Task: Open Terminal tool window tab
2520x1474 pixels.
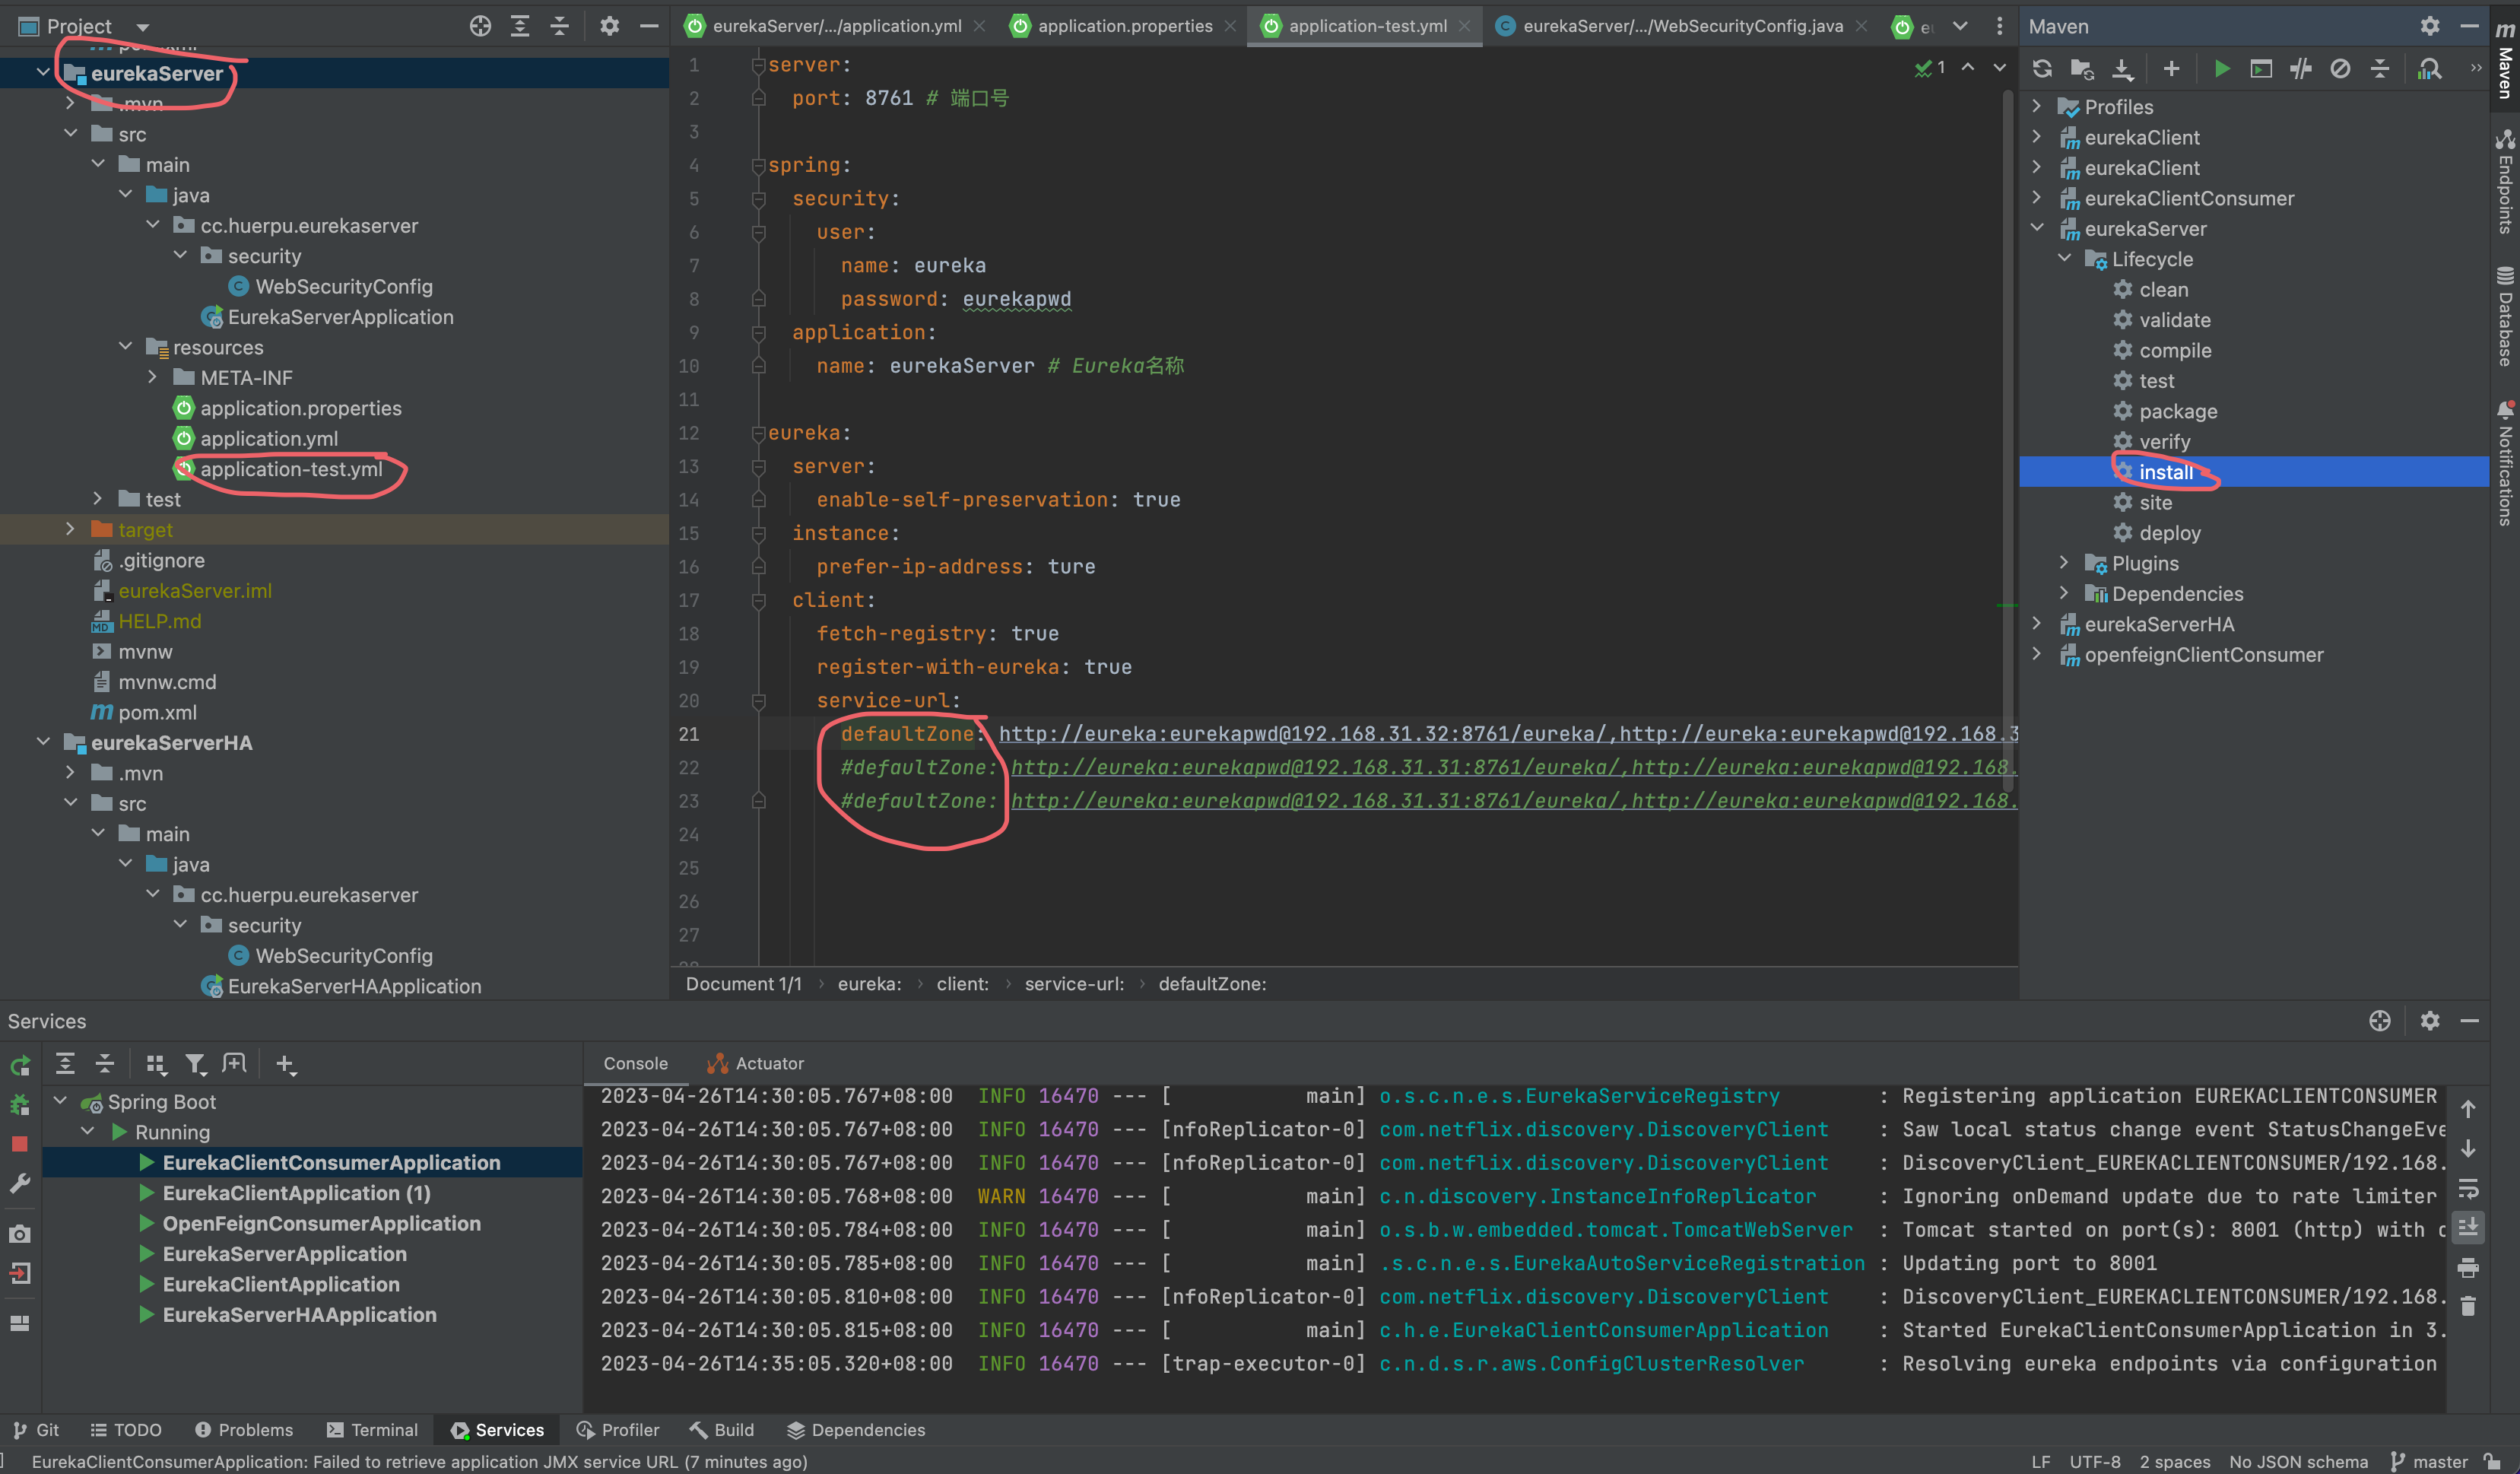Action: (372, 1430)
